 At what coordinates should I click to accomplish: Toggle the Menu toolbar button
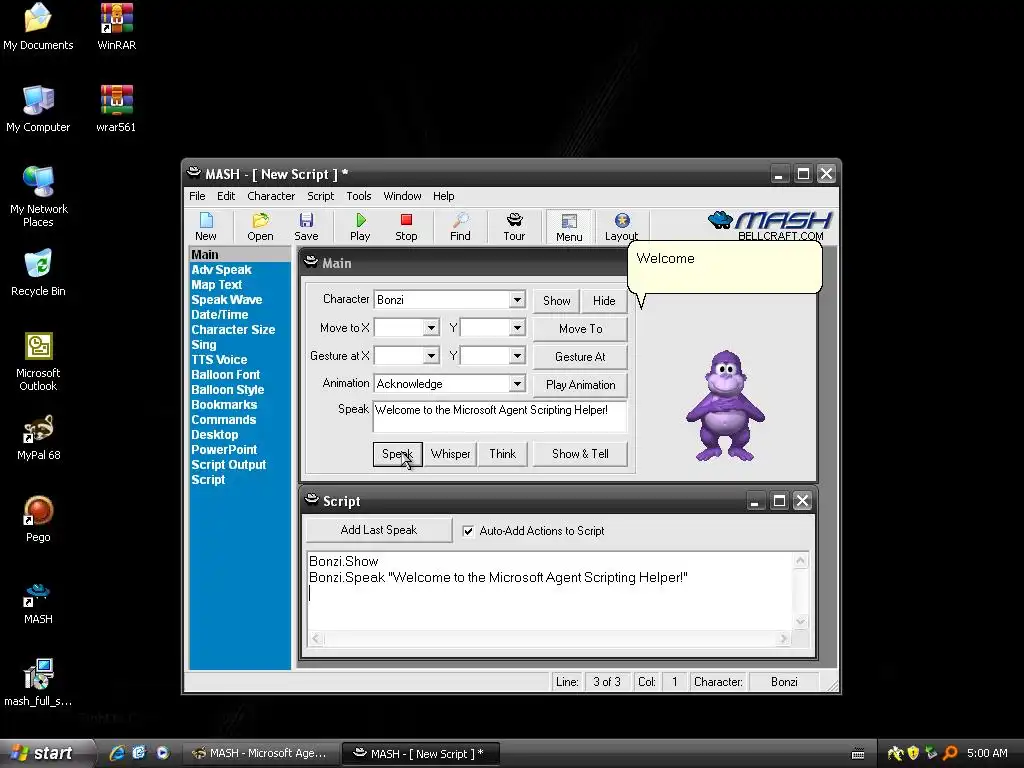pos(569,227)
